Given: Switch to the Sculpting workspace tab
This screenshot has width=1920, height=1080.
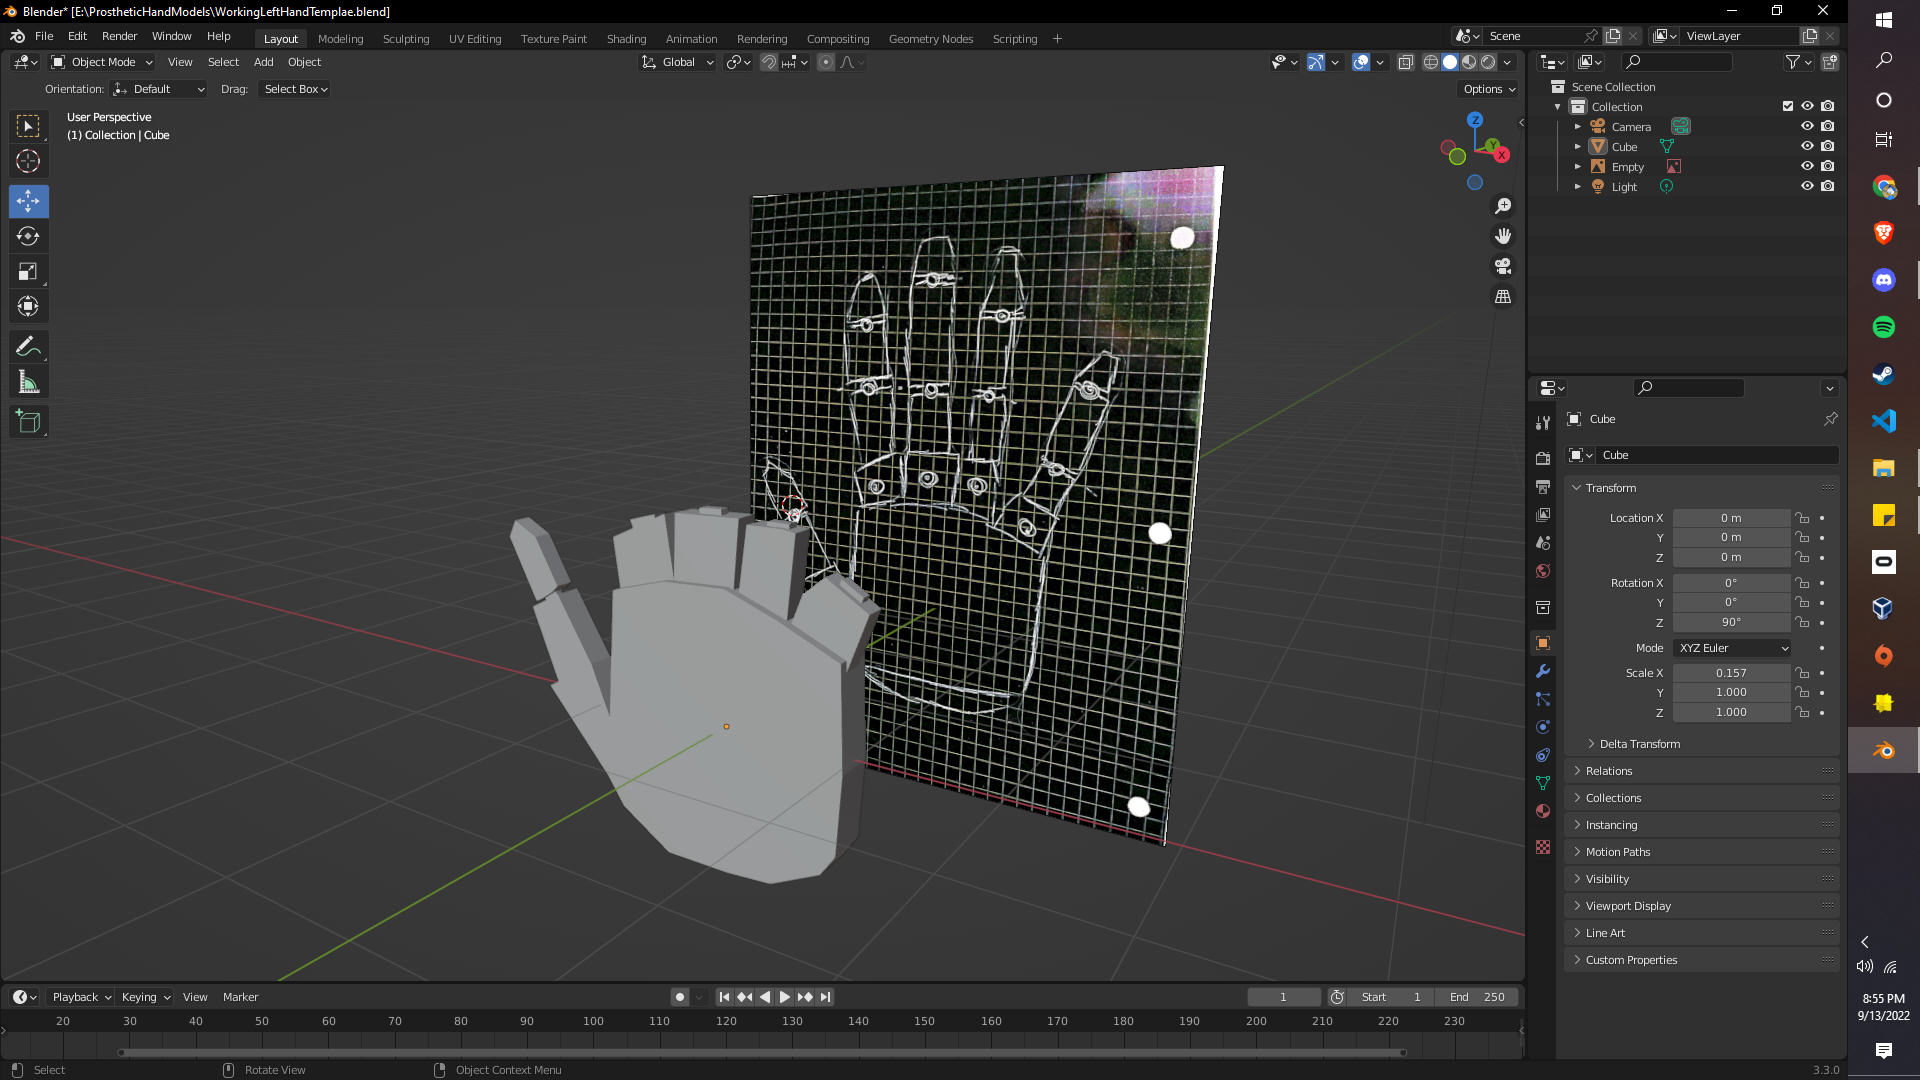Looking at the screenshot, I should (406, 39).
